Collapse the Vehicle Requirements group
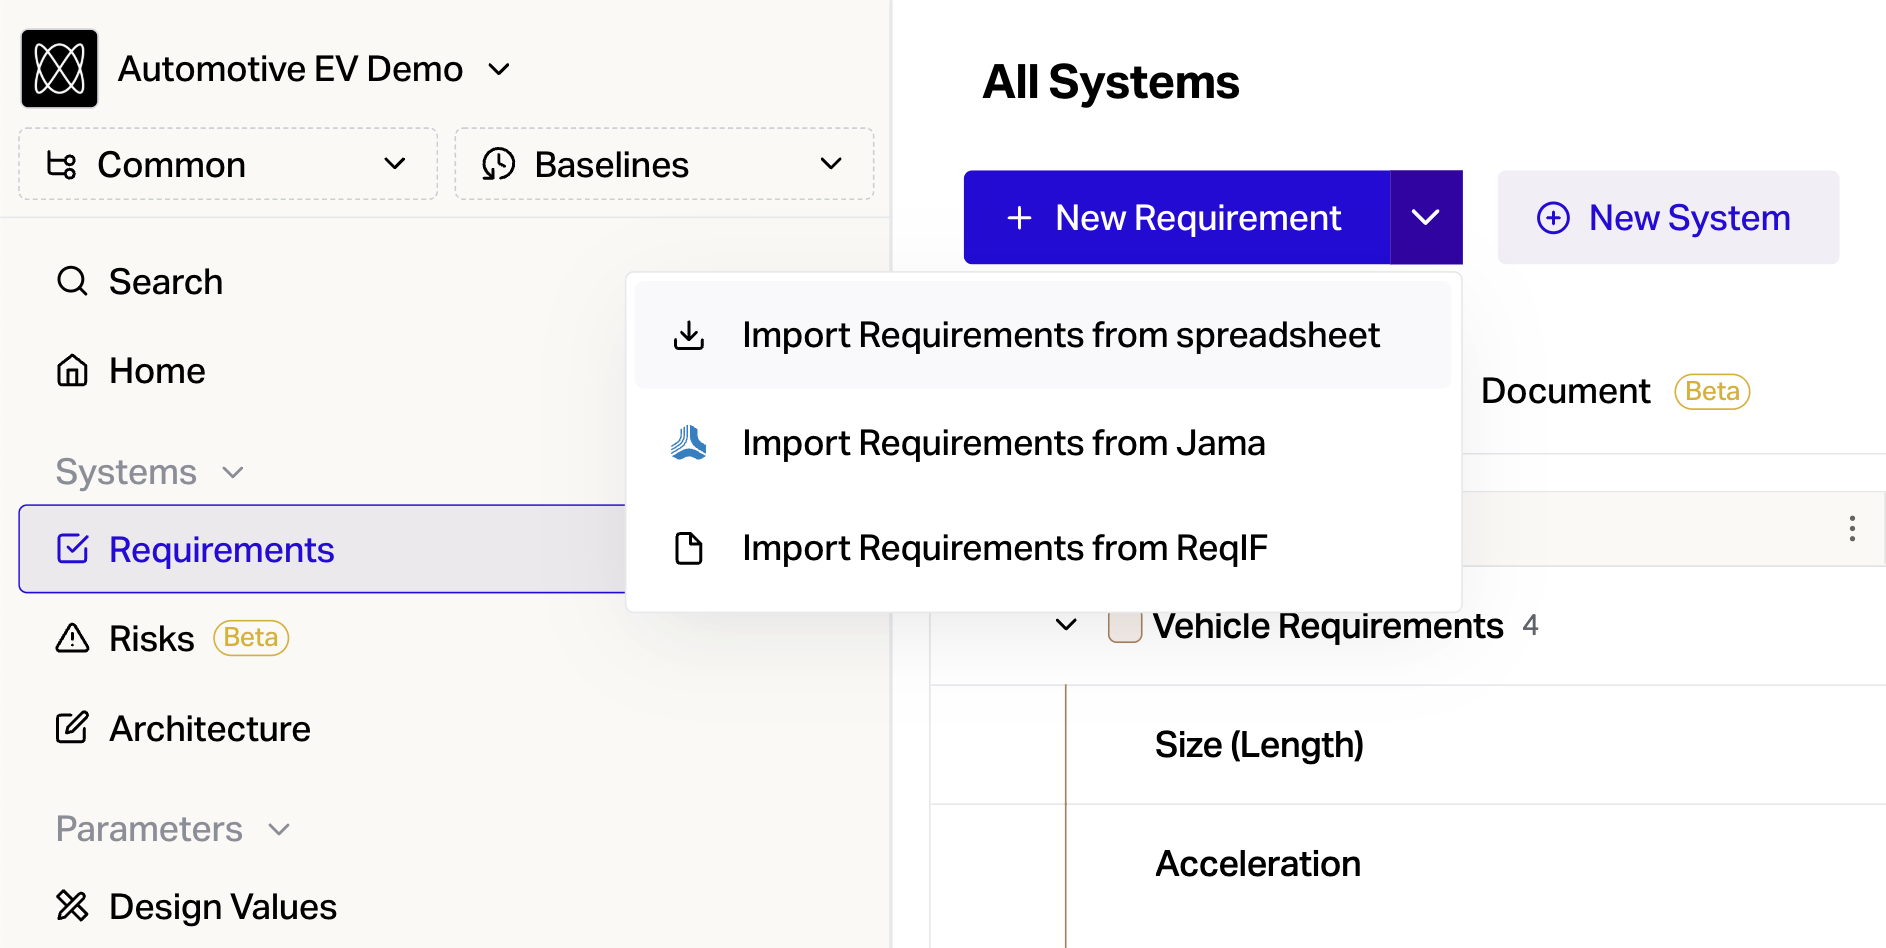Screen dimensions: 1886x948 [1066, 626]
